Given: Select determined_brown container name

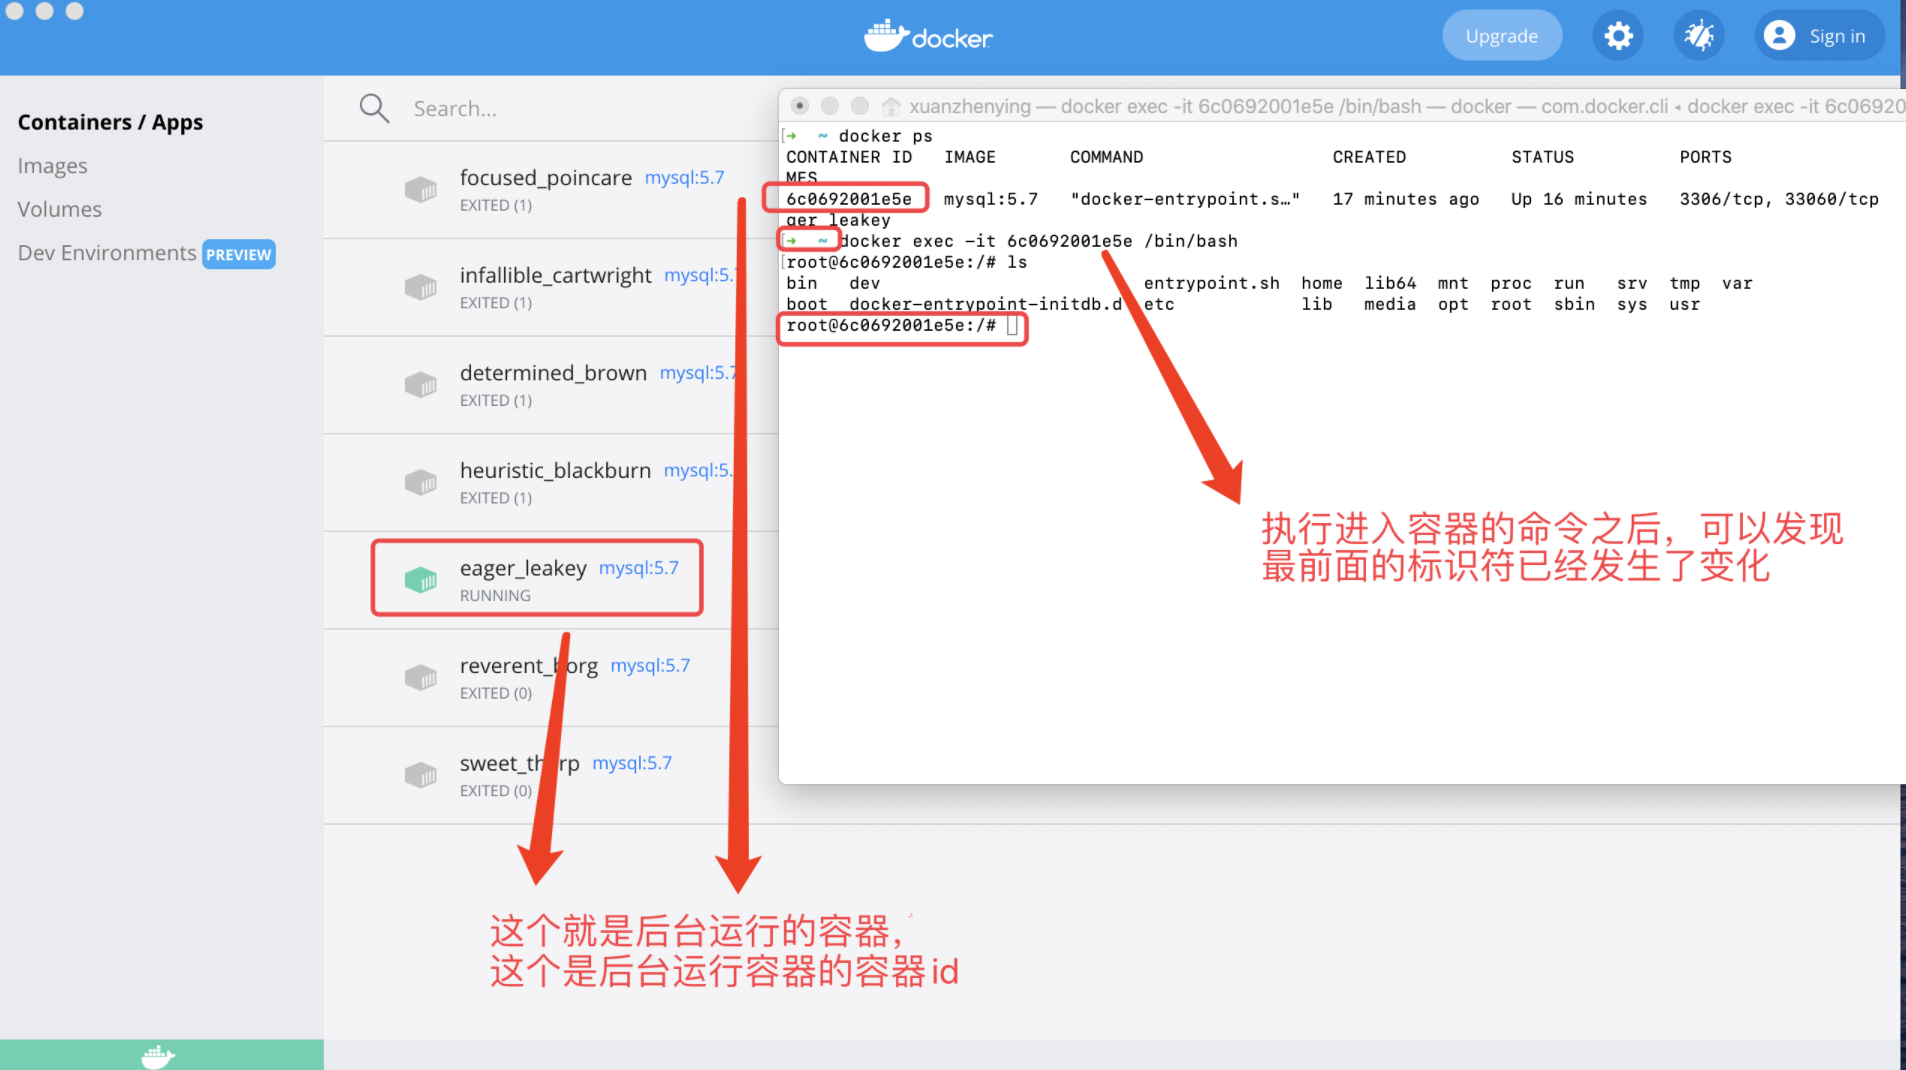Looking at the screenshot, I should tap(553, 373).
